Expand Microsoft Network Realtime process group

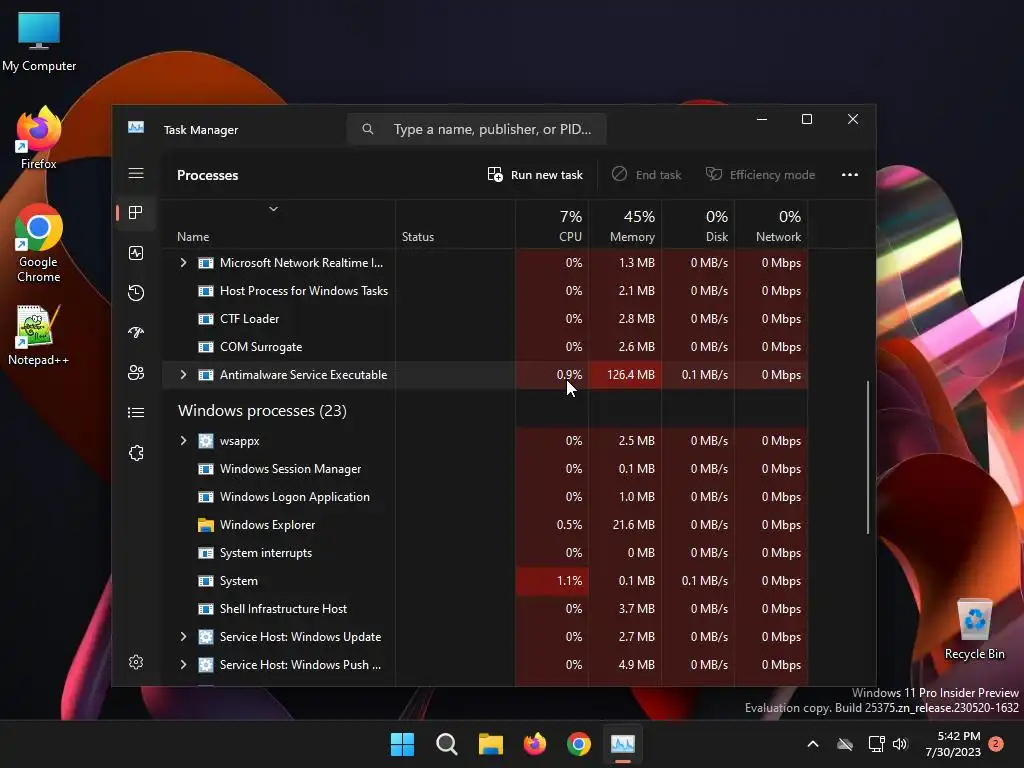tap(184, 263)
